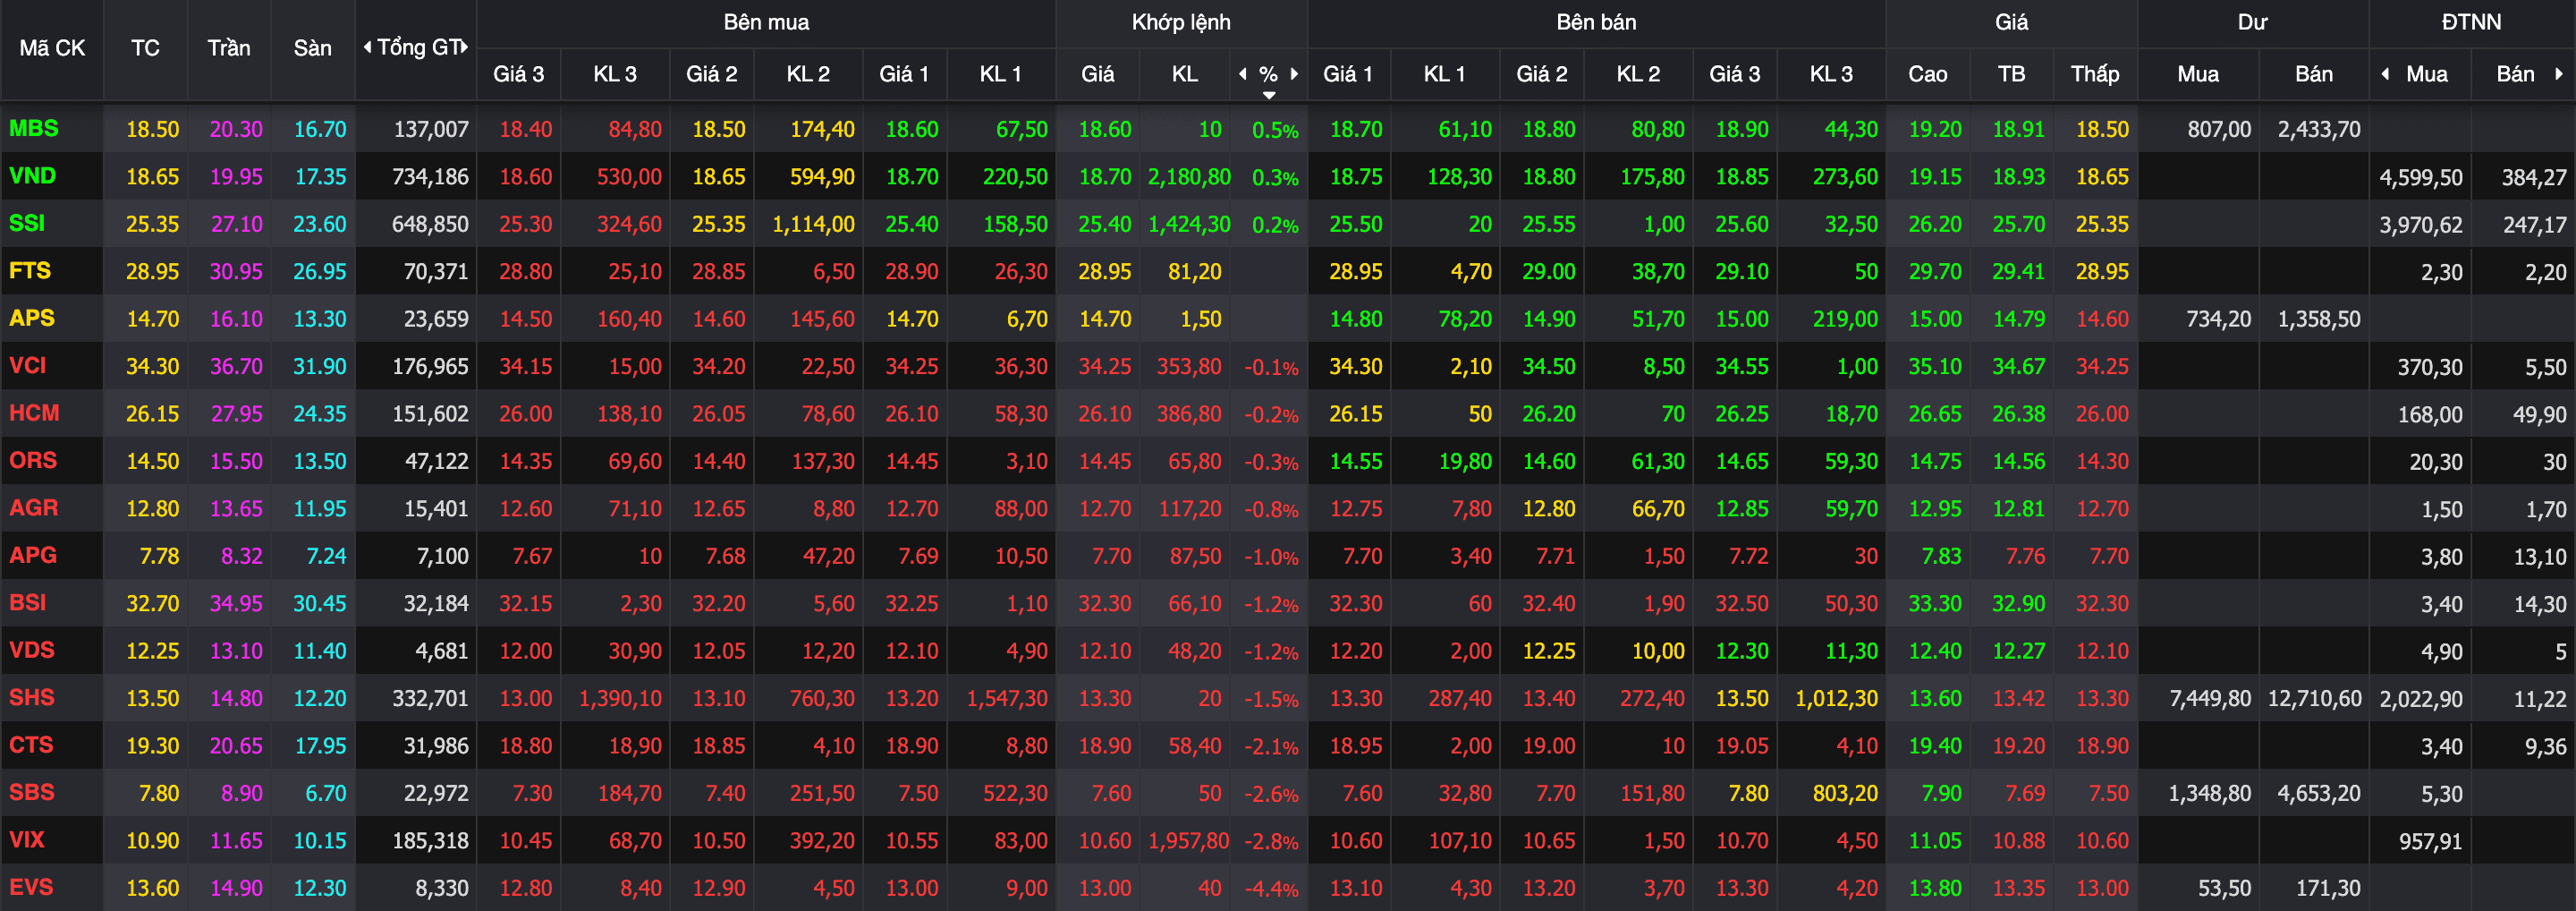Sort by the Sàn column header
Image resolution: width=2576 pixels, height=911 pixels.
312,48
